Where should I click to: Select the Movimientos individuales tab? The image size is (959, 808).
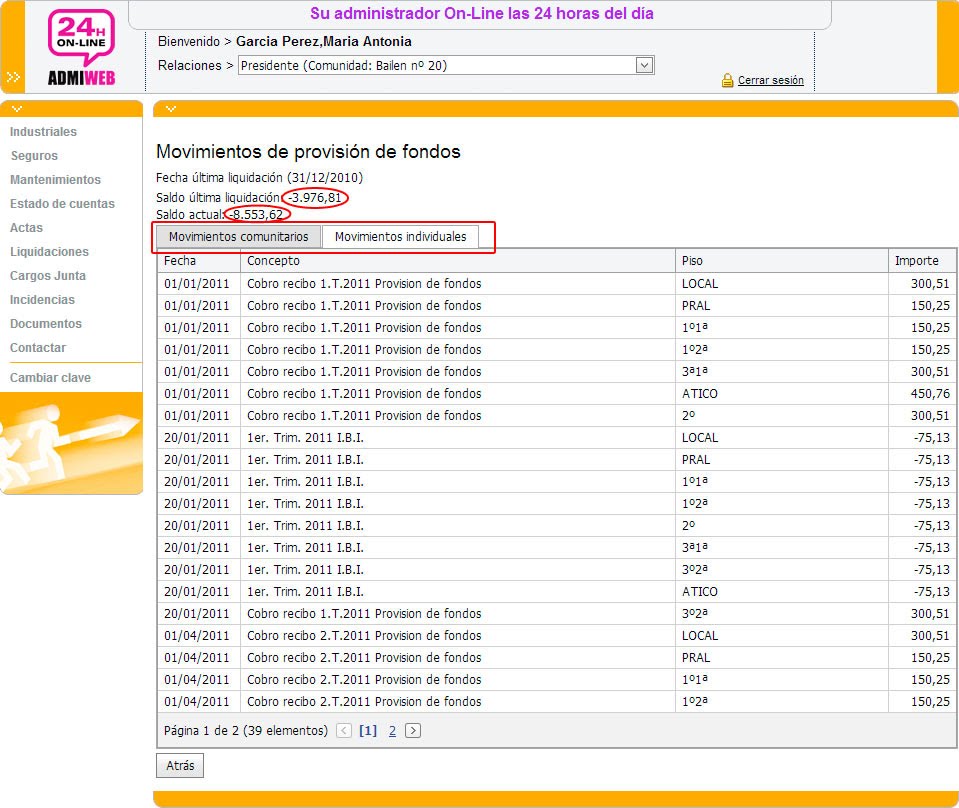pos(400,237)
